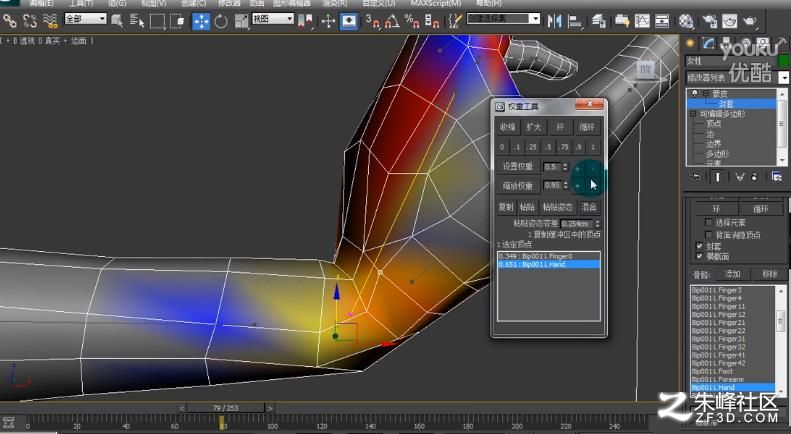Choose the Rectangular Selection Region icon
The height and width of the screenshot is (434, 791).
coord(157,21)
